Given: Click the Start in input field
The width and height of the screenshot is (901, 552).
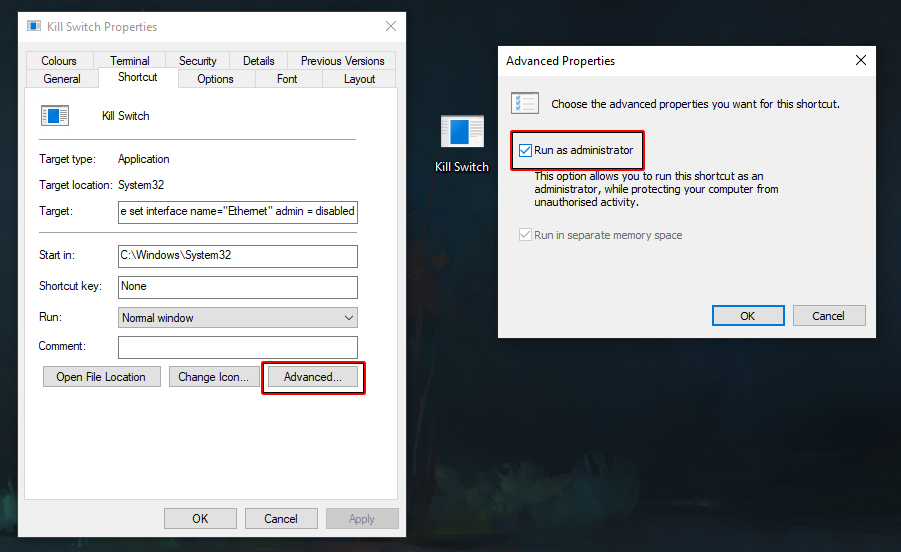Looking at the screenshot, I should coord(238,256).
